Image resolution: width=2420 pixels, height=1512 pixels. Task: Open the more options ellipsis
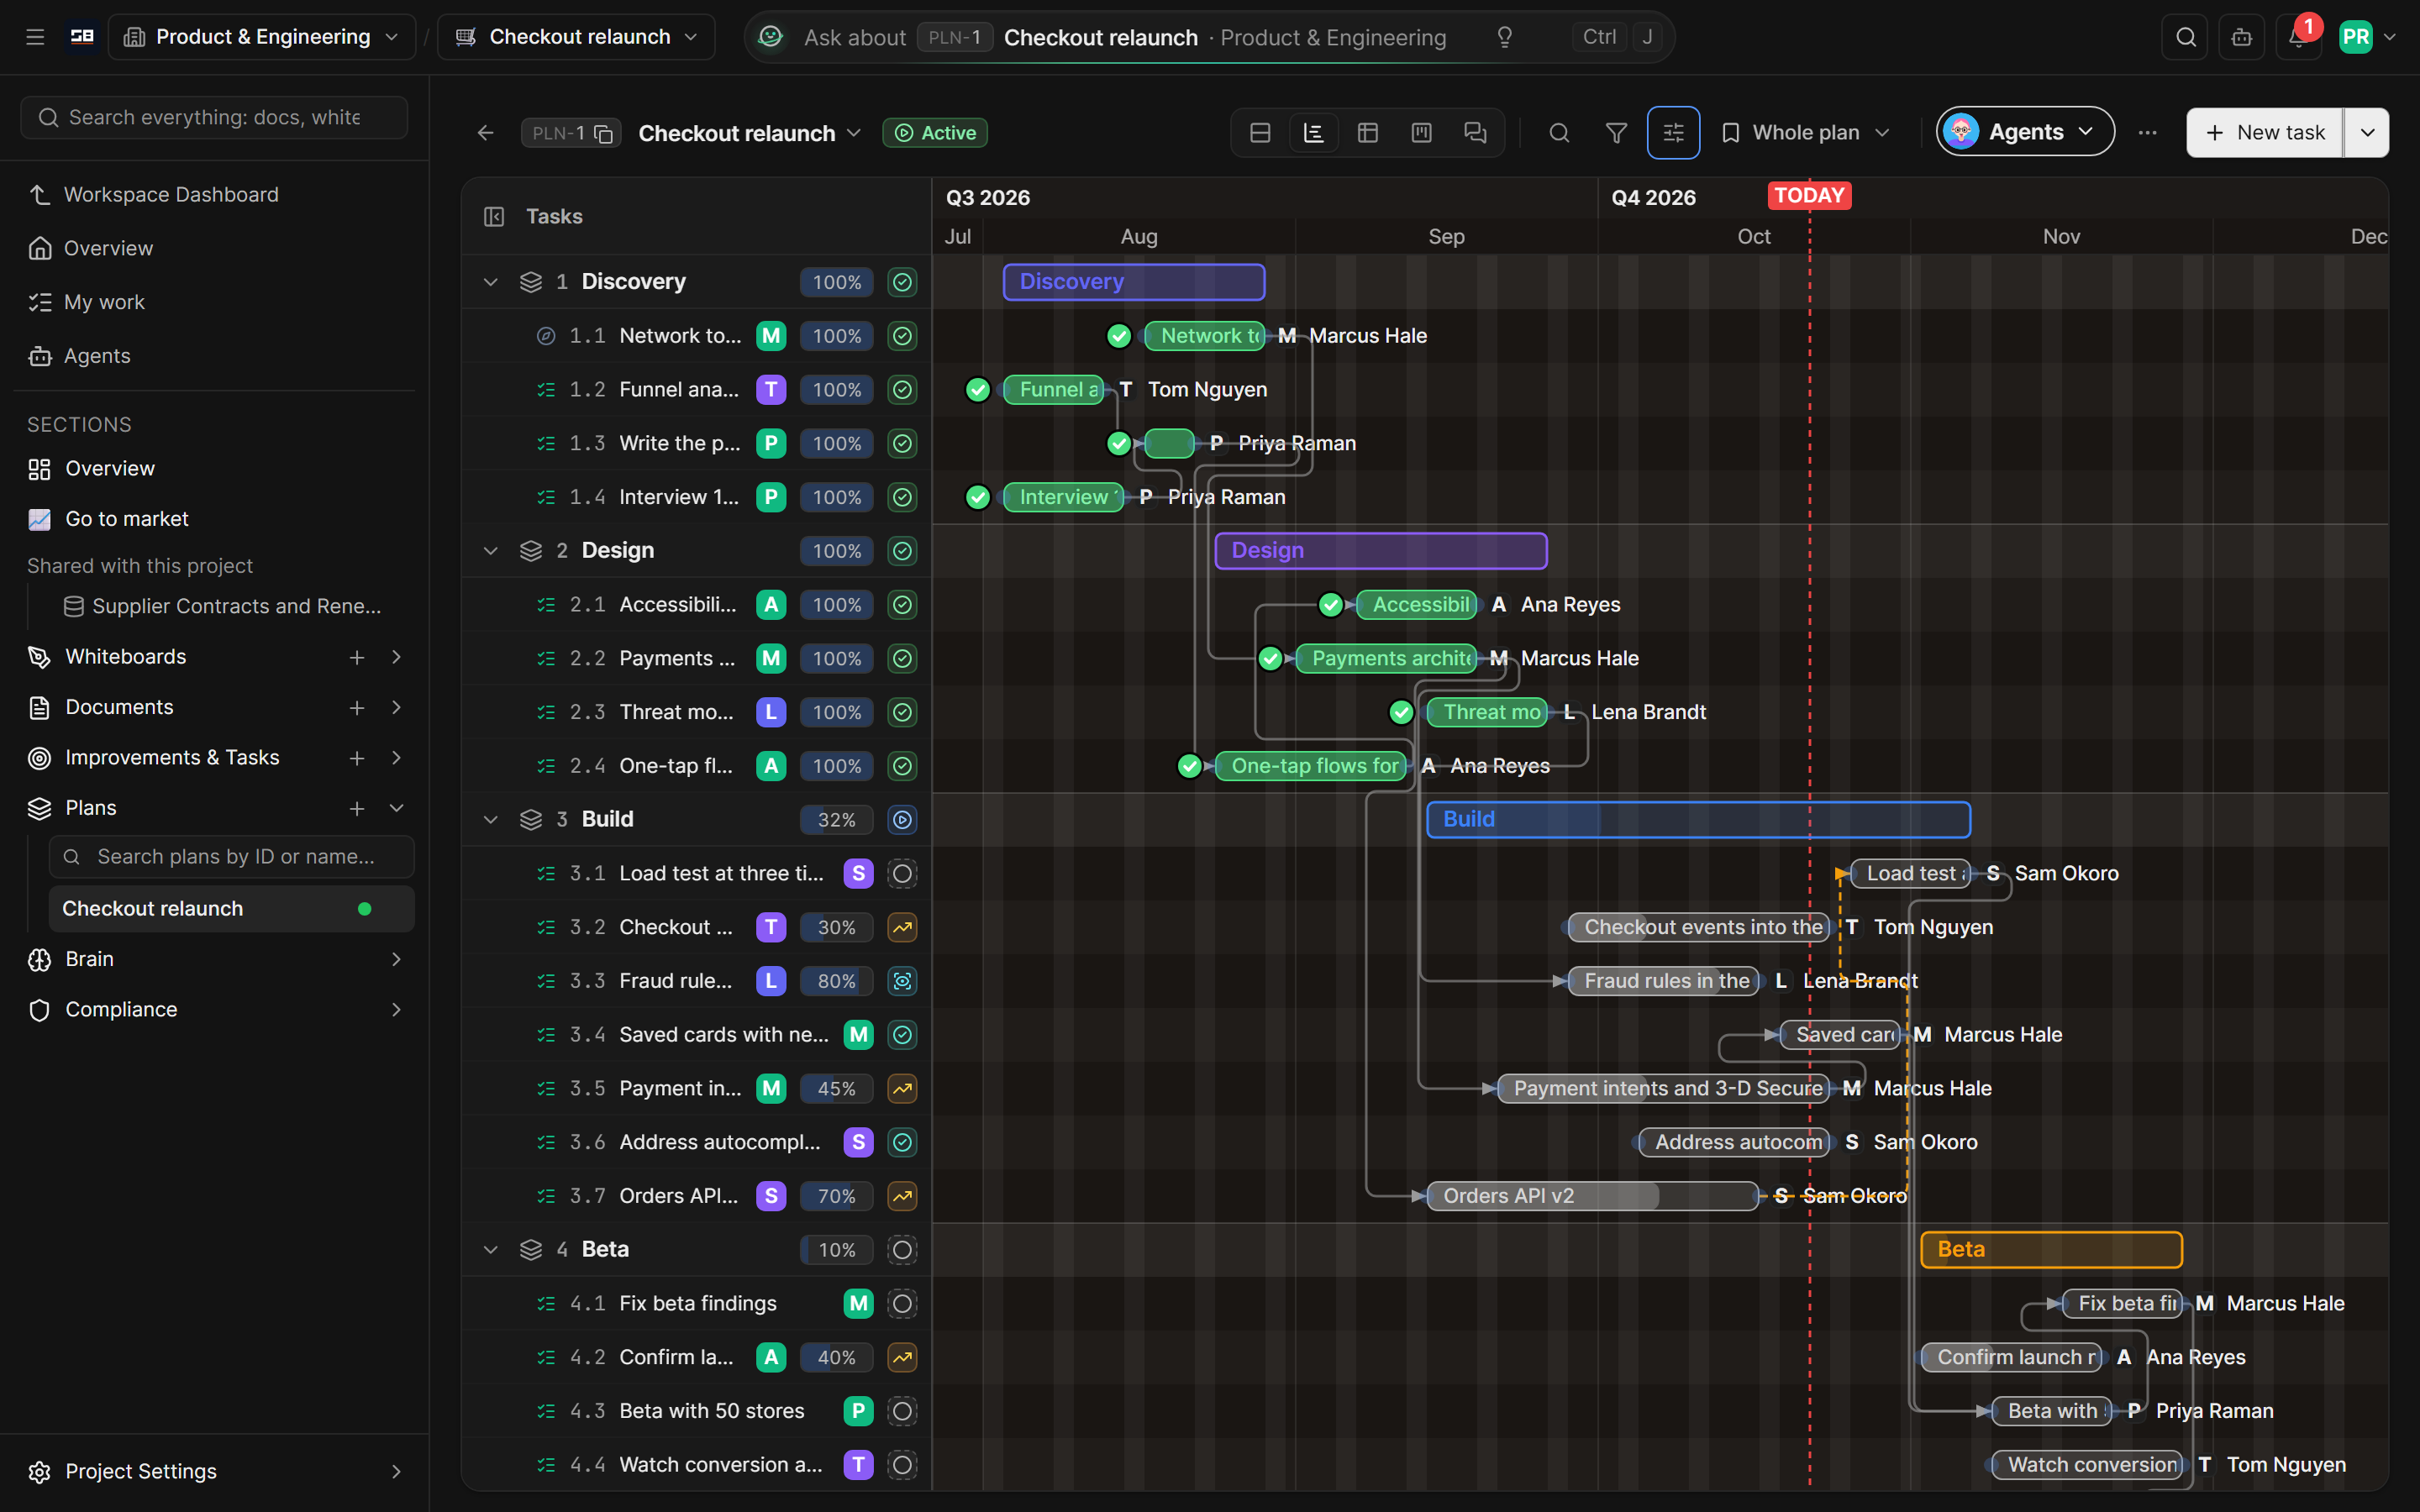[2147, 133]
